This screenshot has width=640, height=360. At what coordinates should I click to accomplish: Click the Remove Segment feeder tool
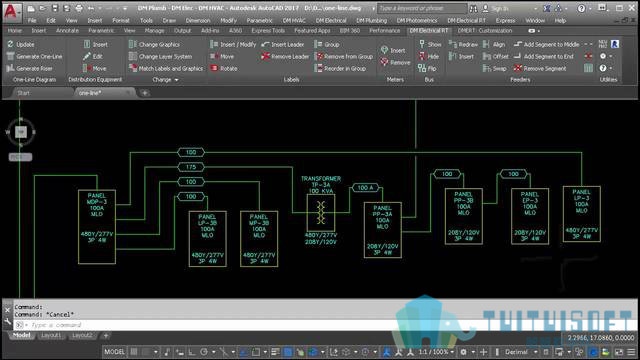[x=540, y=68]
